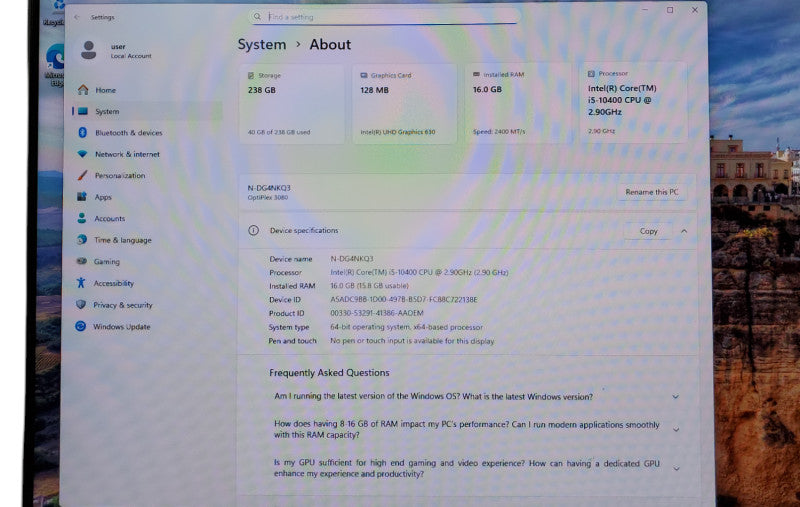Click the back arrow in Settings title bar
Viewport: 800px width, 507px height.
pos(77,17)
